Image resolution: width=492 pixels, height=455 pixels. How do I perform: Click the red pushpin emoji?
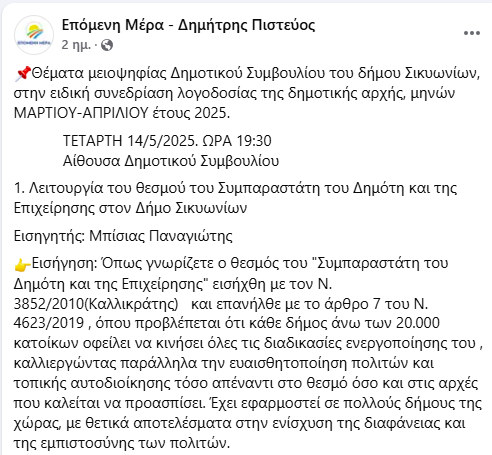(23, 74)
